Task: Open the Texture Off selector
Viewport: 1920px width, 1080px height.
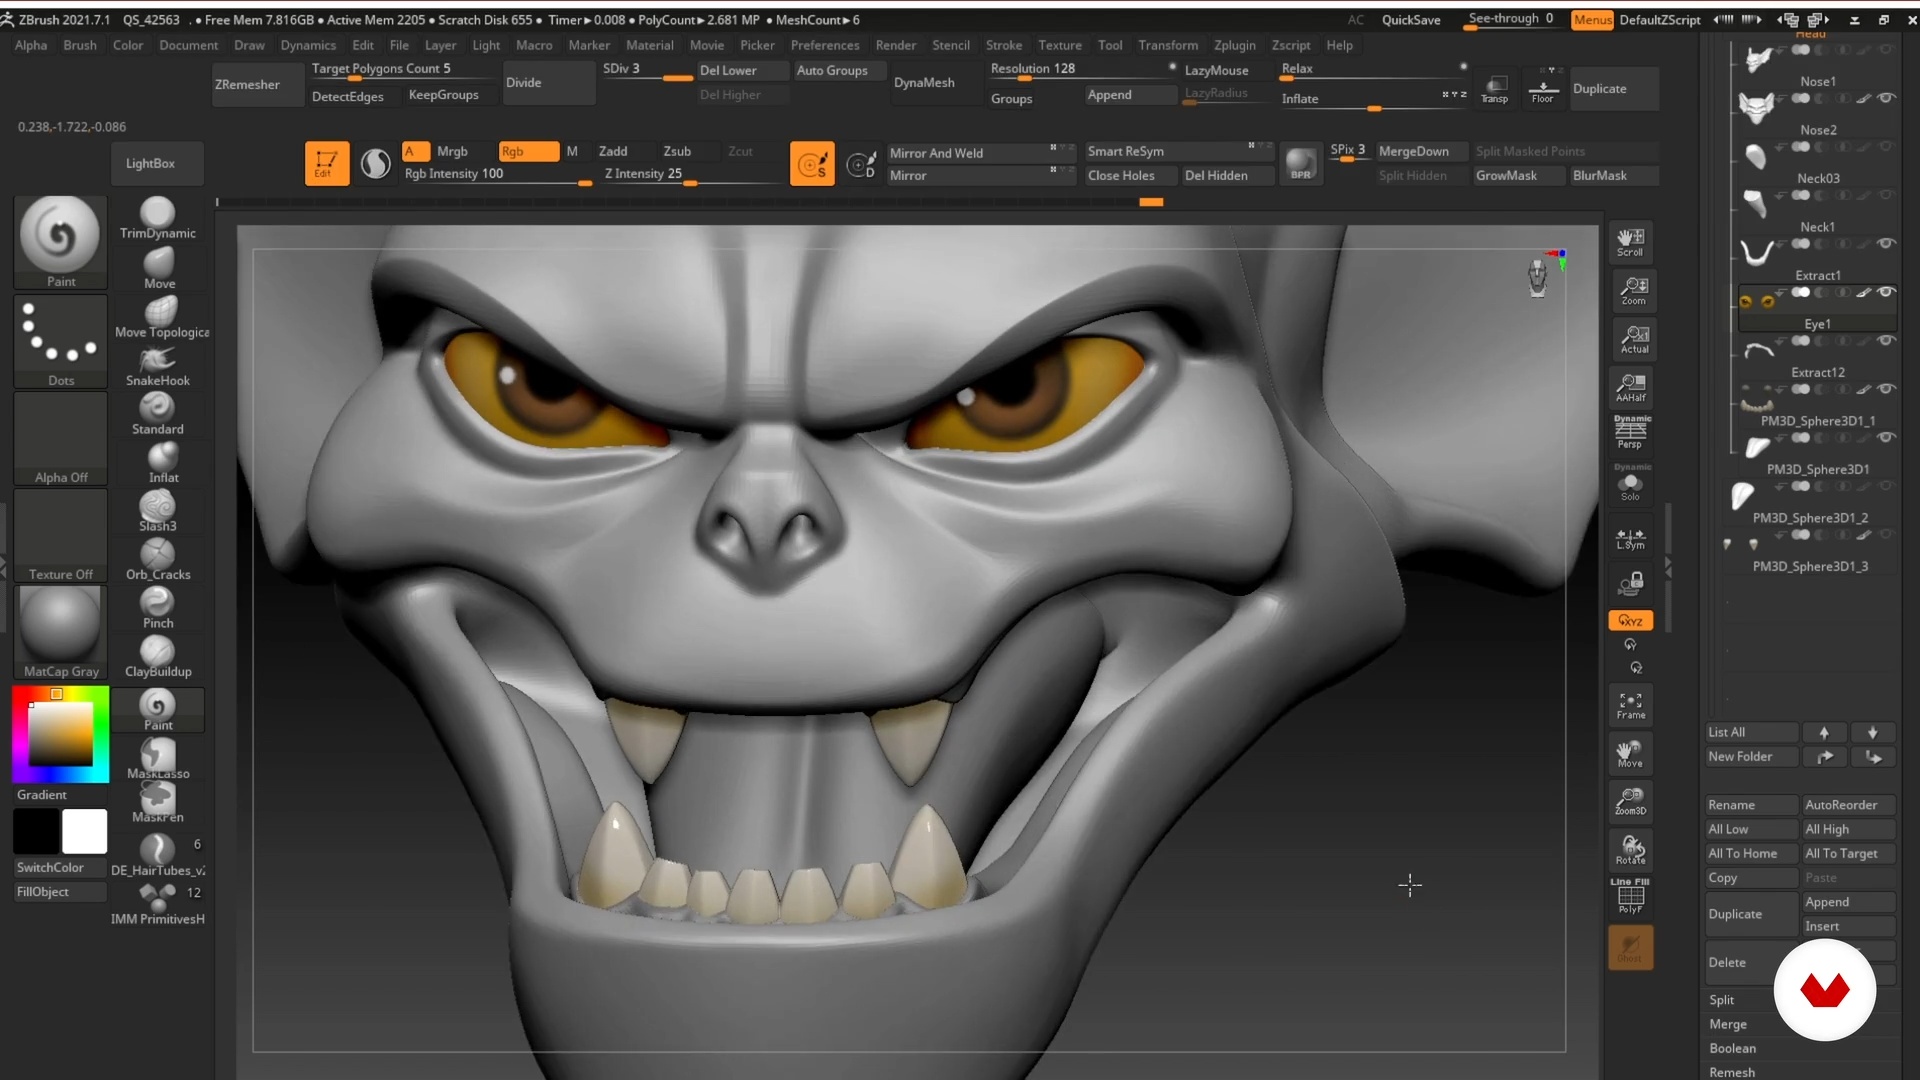Action: click(x=60, y=535)
